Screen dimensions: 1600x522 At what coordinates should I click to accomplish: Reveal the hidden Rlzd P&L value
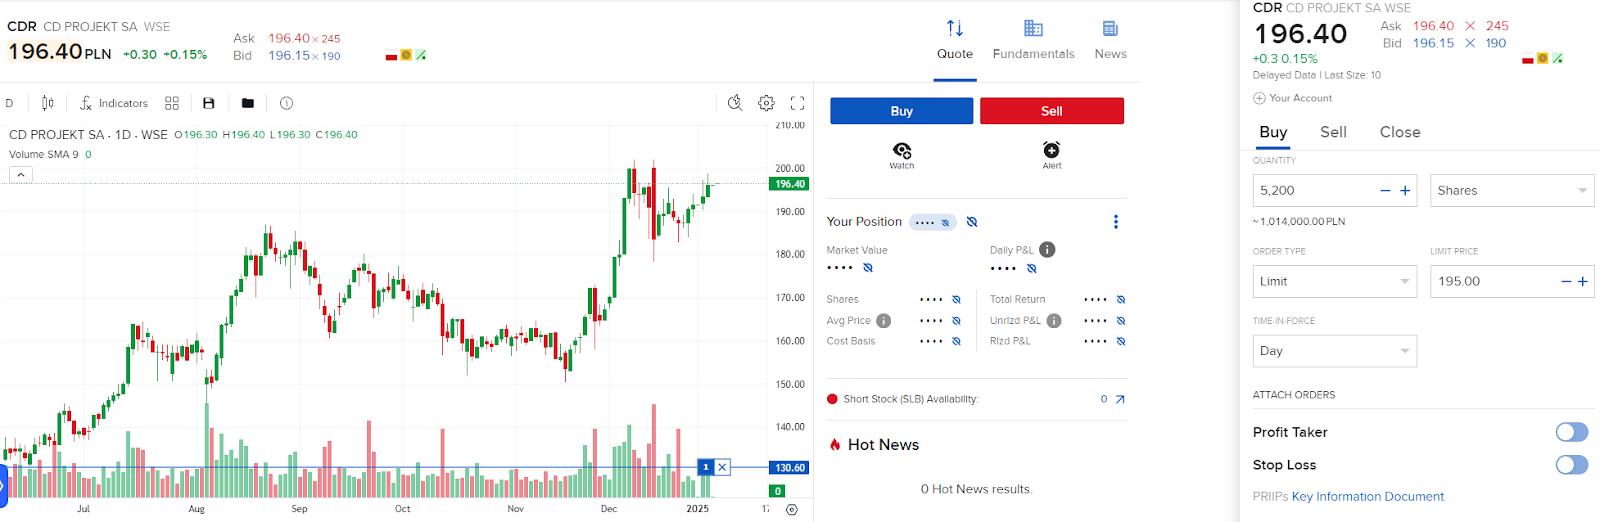click(x=1121, y=341)
